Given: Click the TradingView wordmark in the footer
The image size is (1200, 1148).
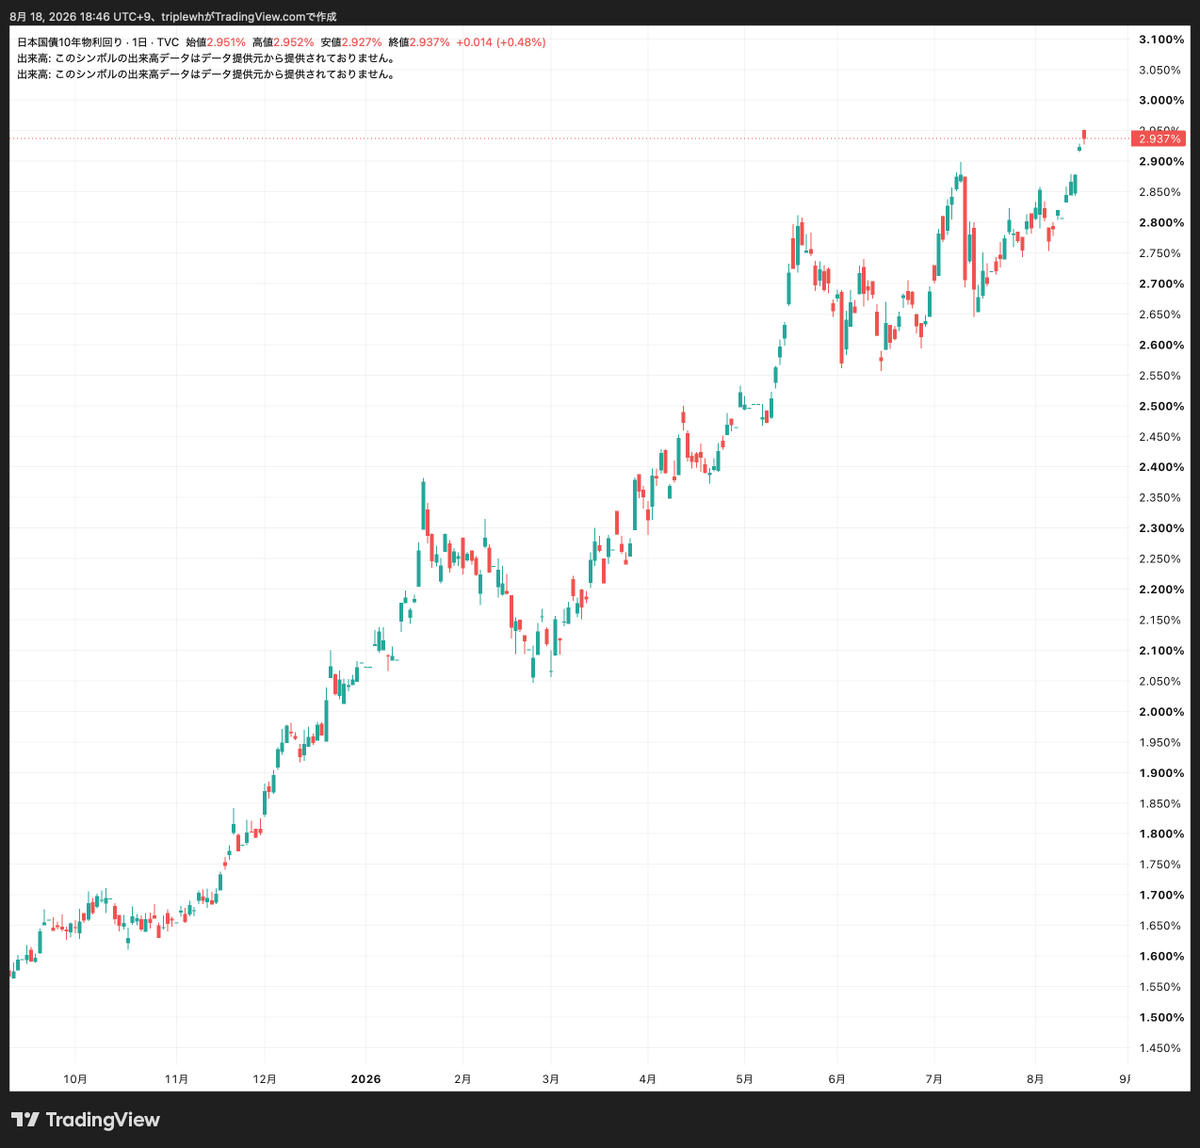Looking at the screenshot, I should (103, 1120).
